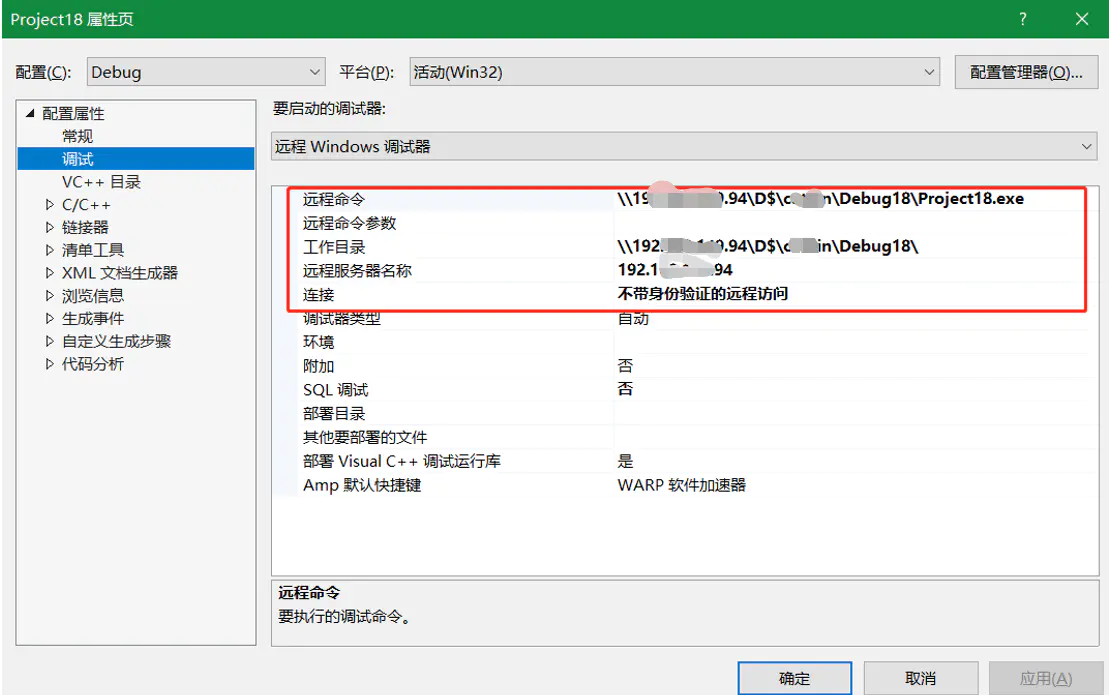Select 调试 in the property tree
The image size is (1109, 695).
[77, 159]
